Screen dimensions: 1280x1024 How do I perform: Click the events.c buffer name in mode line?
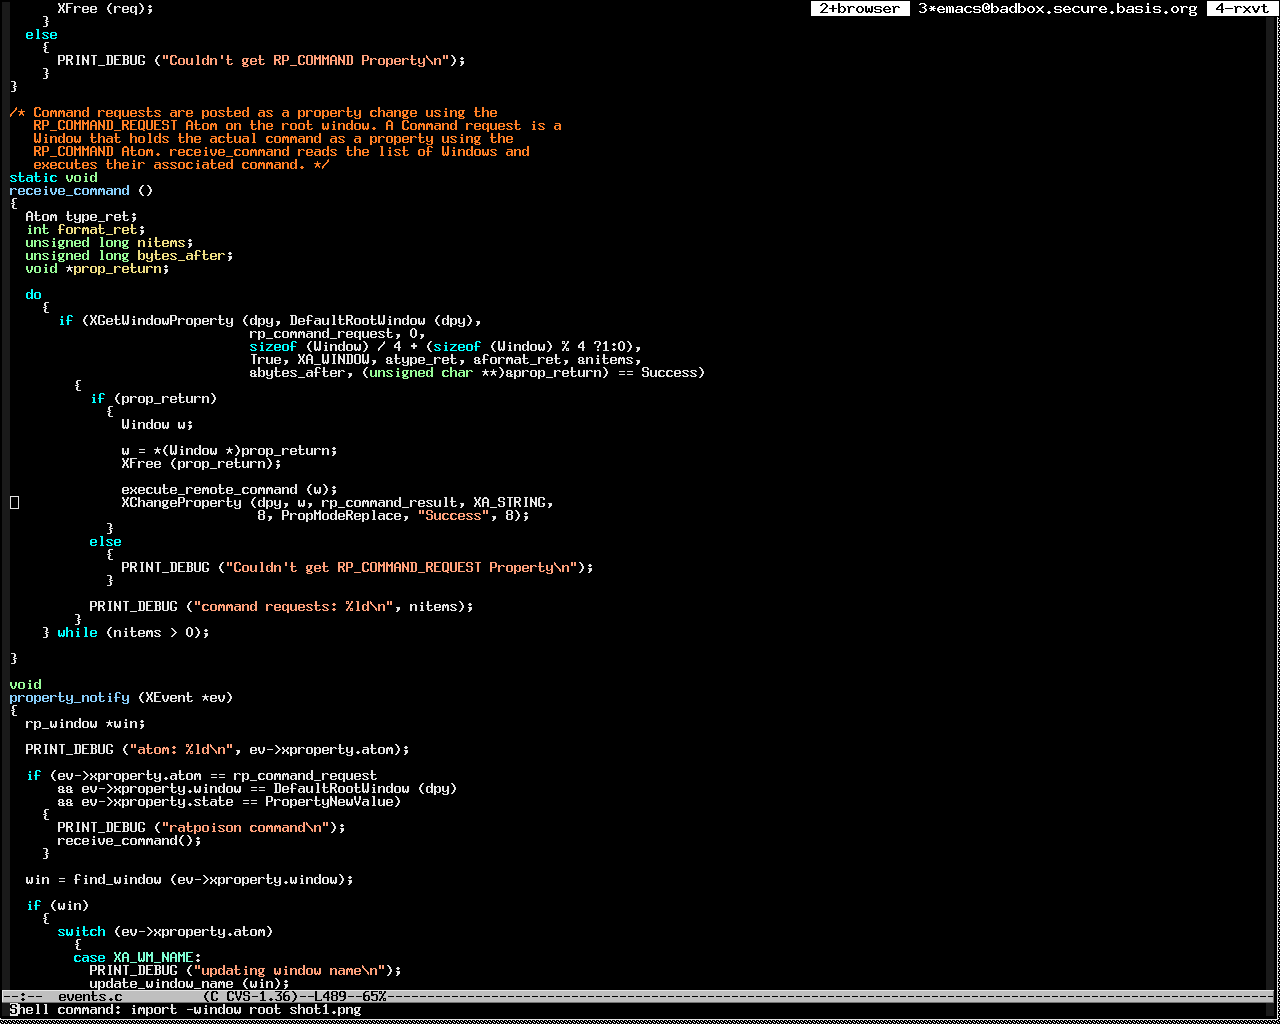tap(89, 996)
